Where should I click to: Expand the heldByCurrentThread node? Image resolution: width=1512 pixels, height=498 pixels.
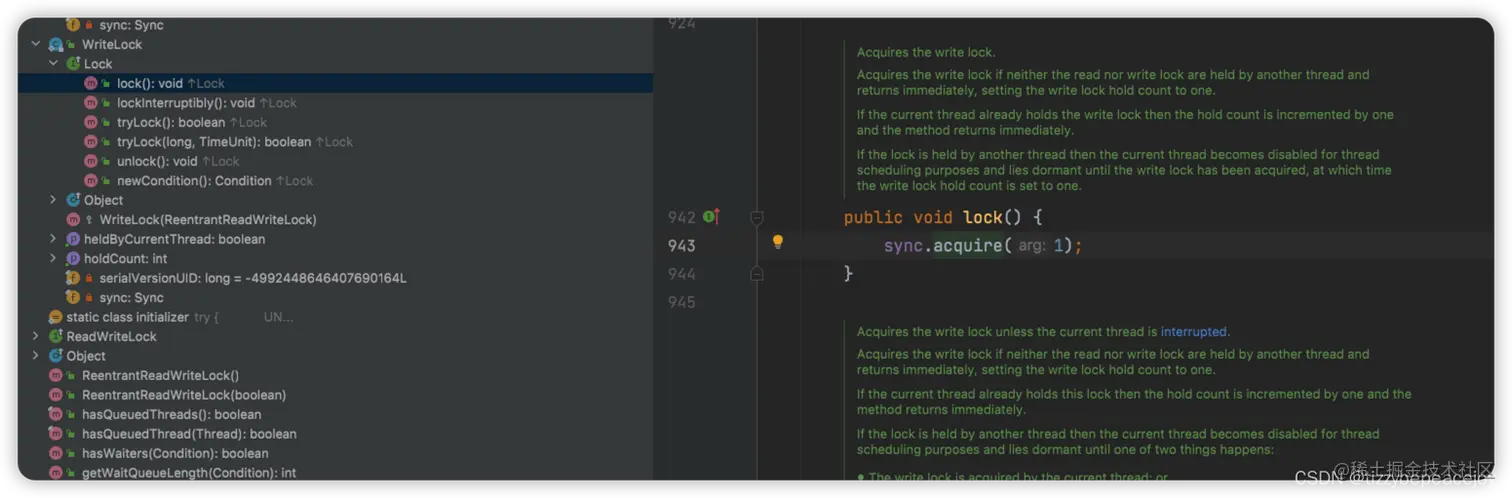pyautogui.click(x=54, y=239)
